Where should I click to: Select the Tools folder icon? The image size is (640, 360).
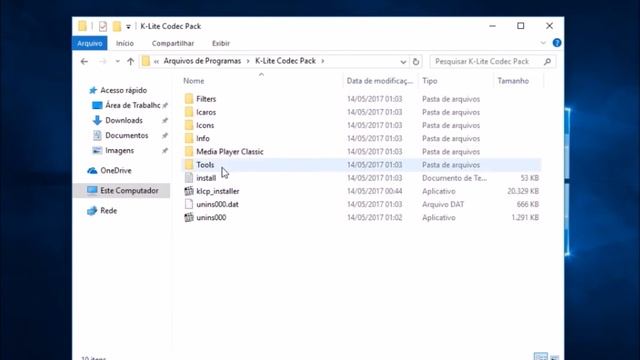[x=189, y=164]
